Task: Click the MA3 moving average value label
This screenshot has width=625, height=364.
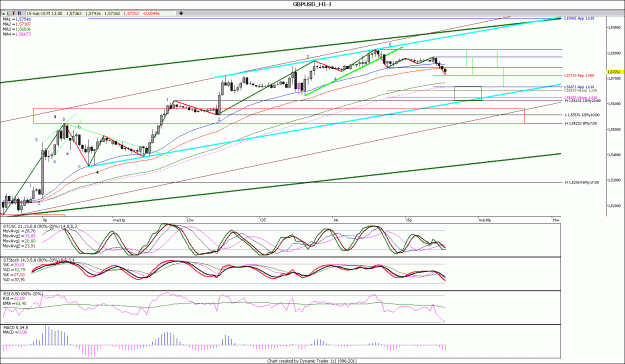Action: (x=17, y=29)
